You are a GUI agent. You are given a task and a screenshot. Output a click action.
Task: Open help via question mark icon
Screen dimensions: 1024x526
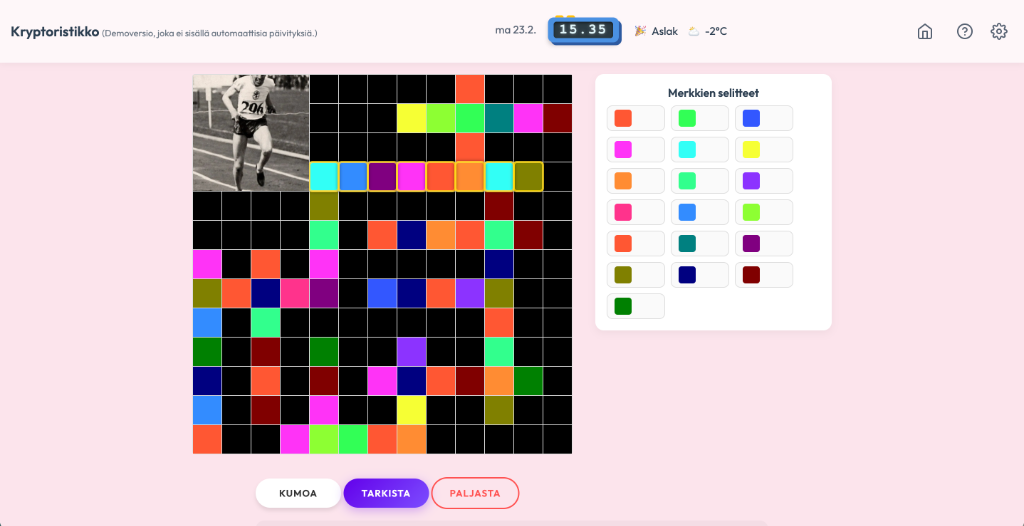(x=964, y=31)
